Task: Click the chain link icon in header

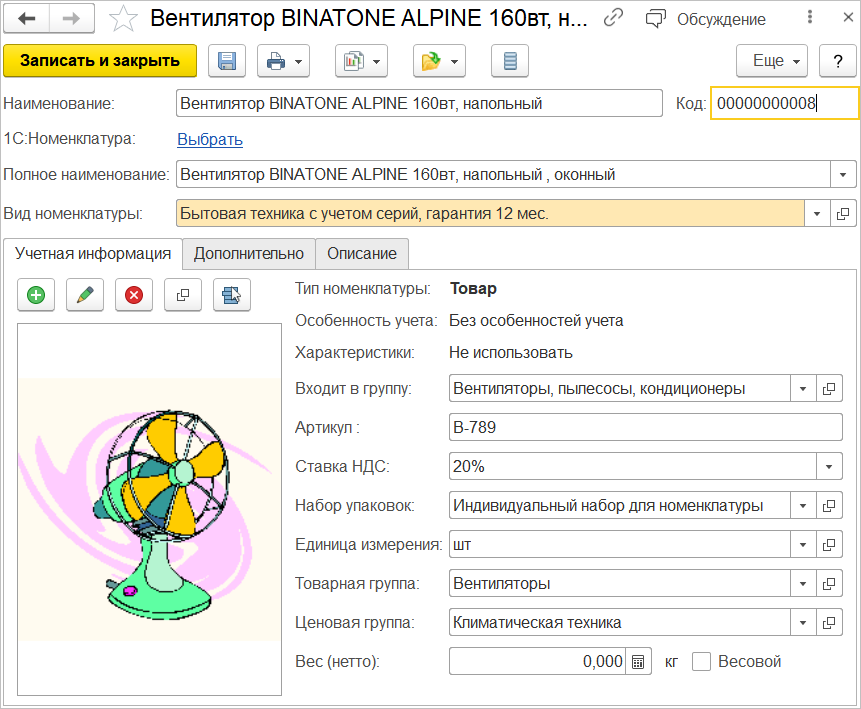Action: click(x=614, y=19)
